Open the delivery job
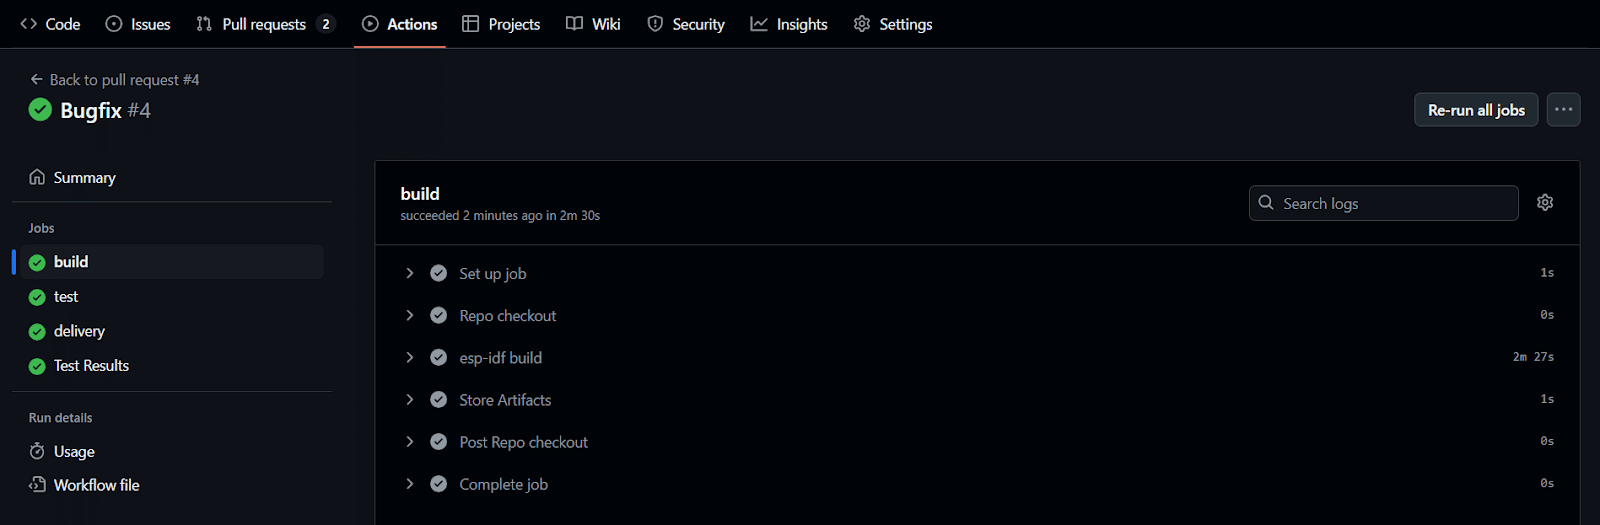This screenshot has width=1600, height=525. (79, 331)
